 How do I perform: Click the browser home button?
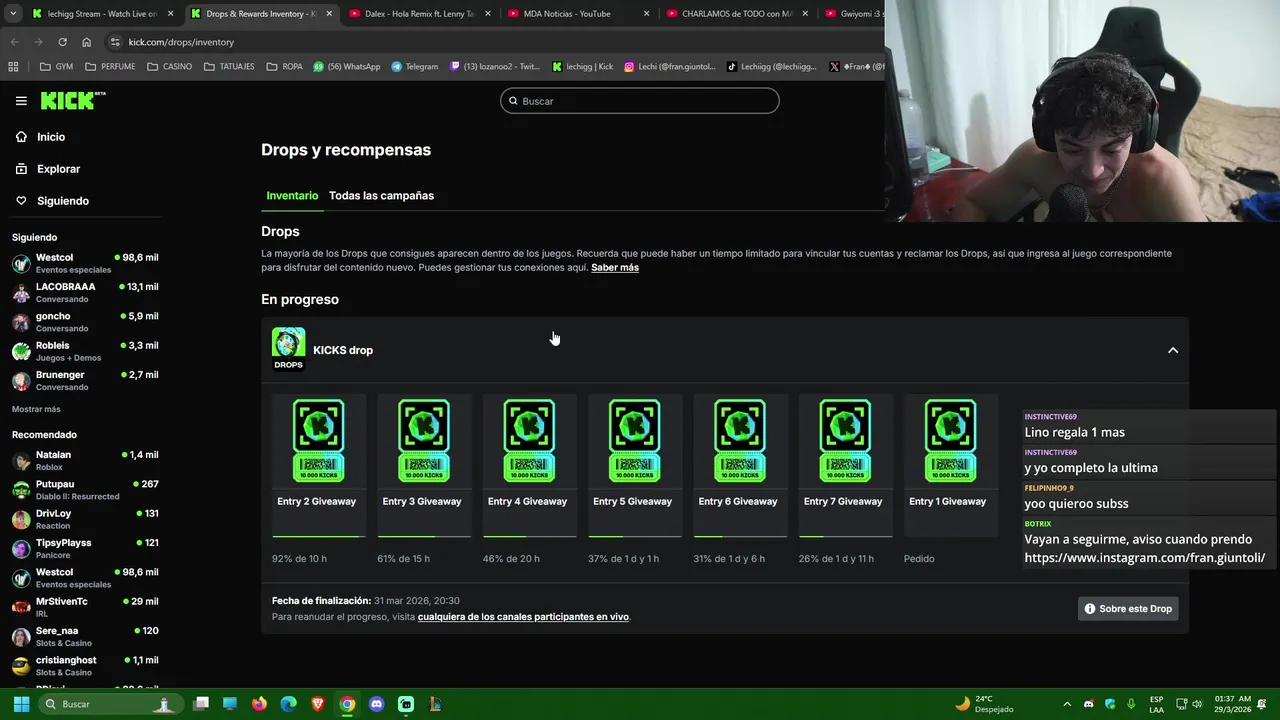[87, 42]
